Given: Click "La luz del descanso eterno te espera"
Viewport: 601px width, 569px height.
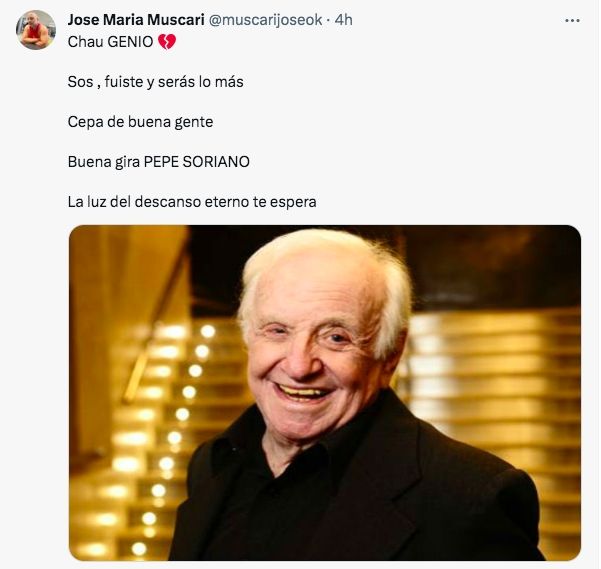Looking at the screenshot, I should pos(192,202).
